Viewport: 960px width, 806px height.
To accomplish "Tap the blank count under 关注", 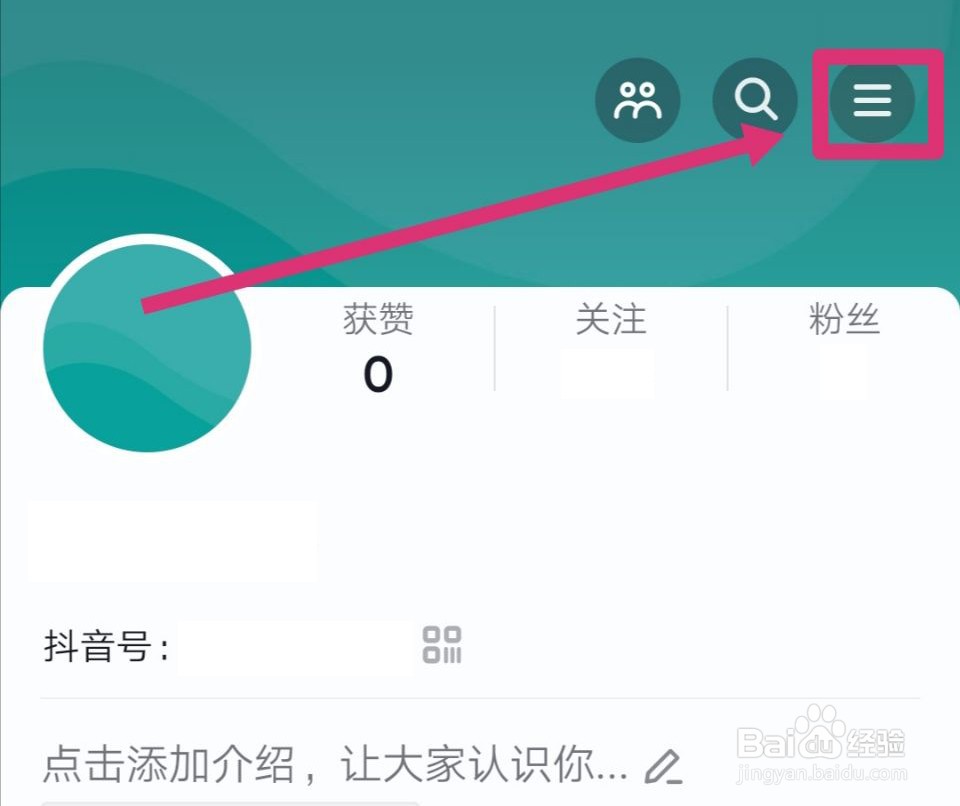I will click(x=607, y=374).
